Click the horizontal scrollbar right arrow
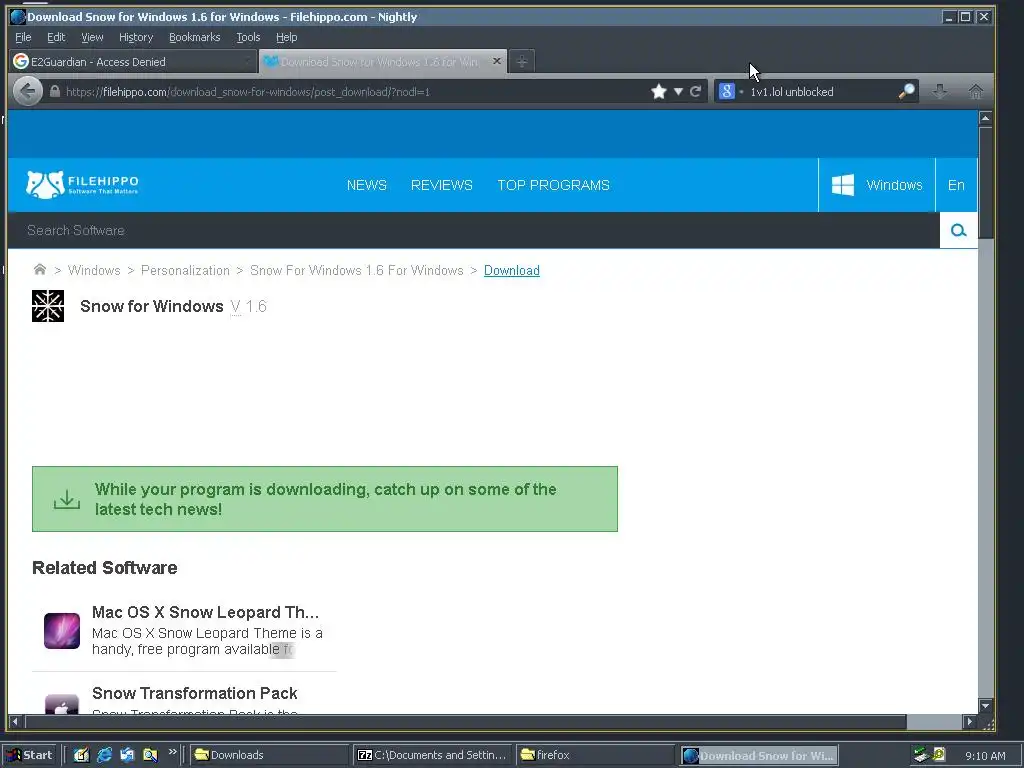The height and width of the screenshot is (768, 1024). click(x=970, y=722)
